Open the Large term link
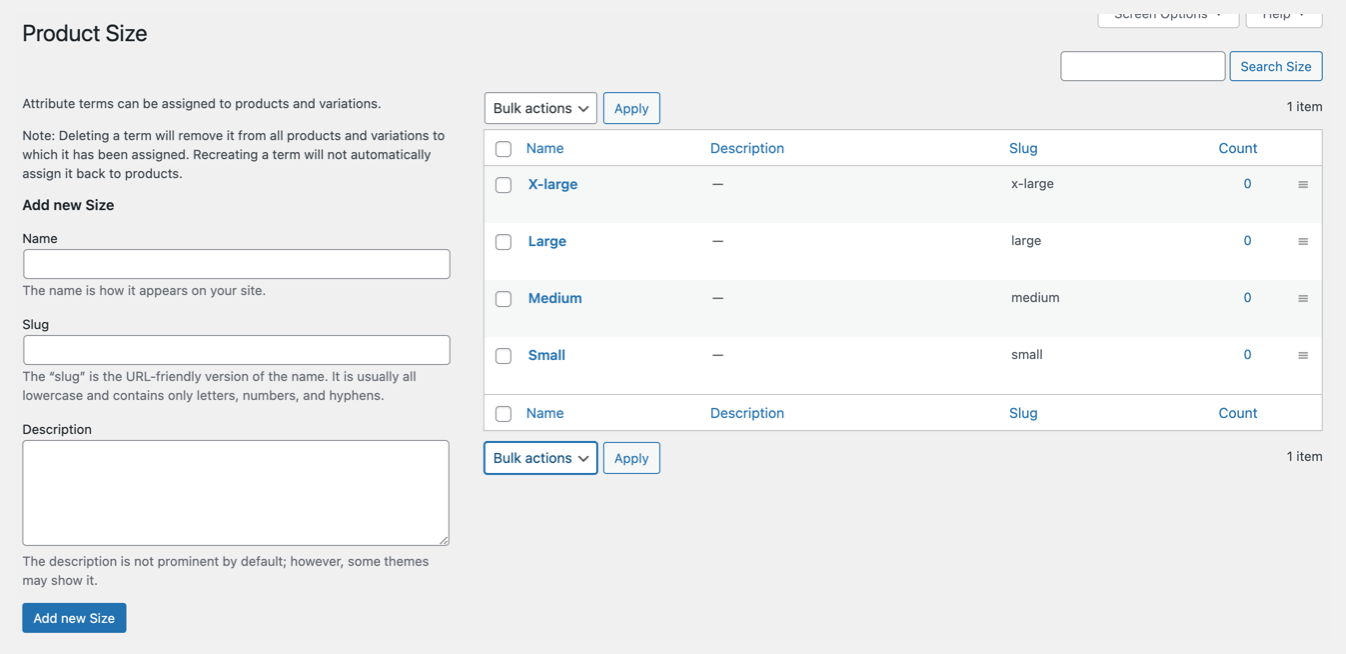The height and width of the screenshot is (654, 1346). [547, 241]
